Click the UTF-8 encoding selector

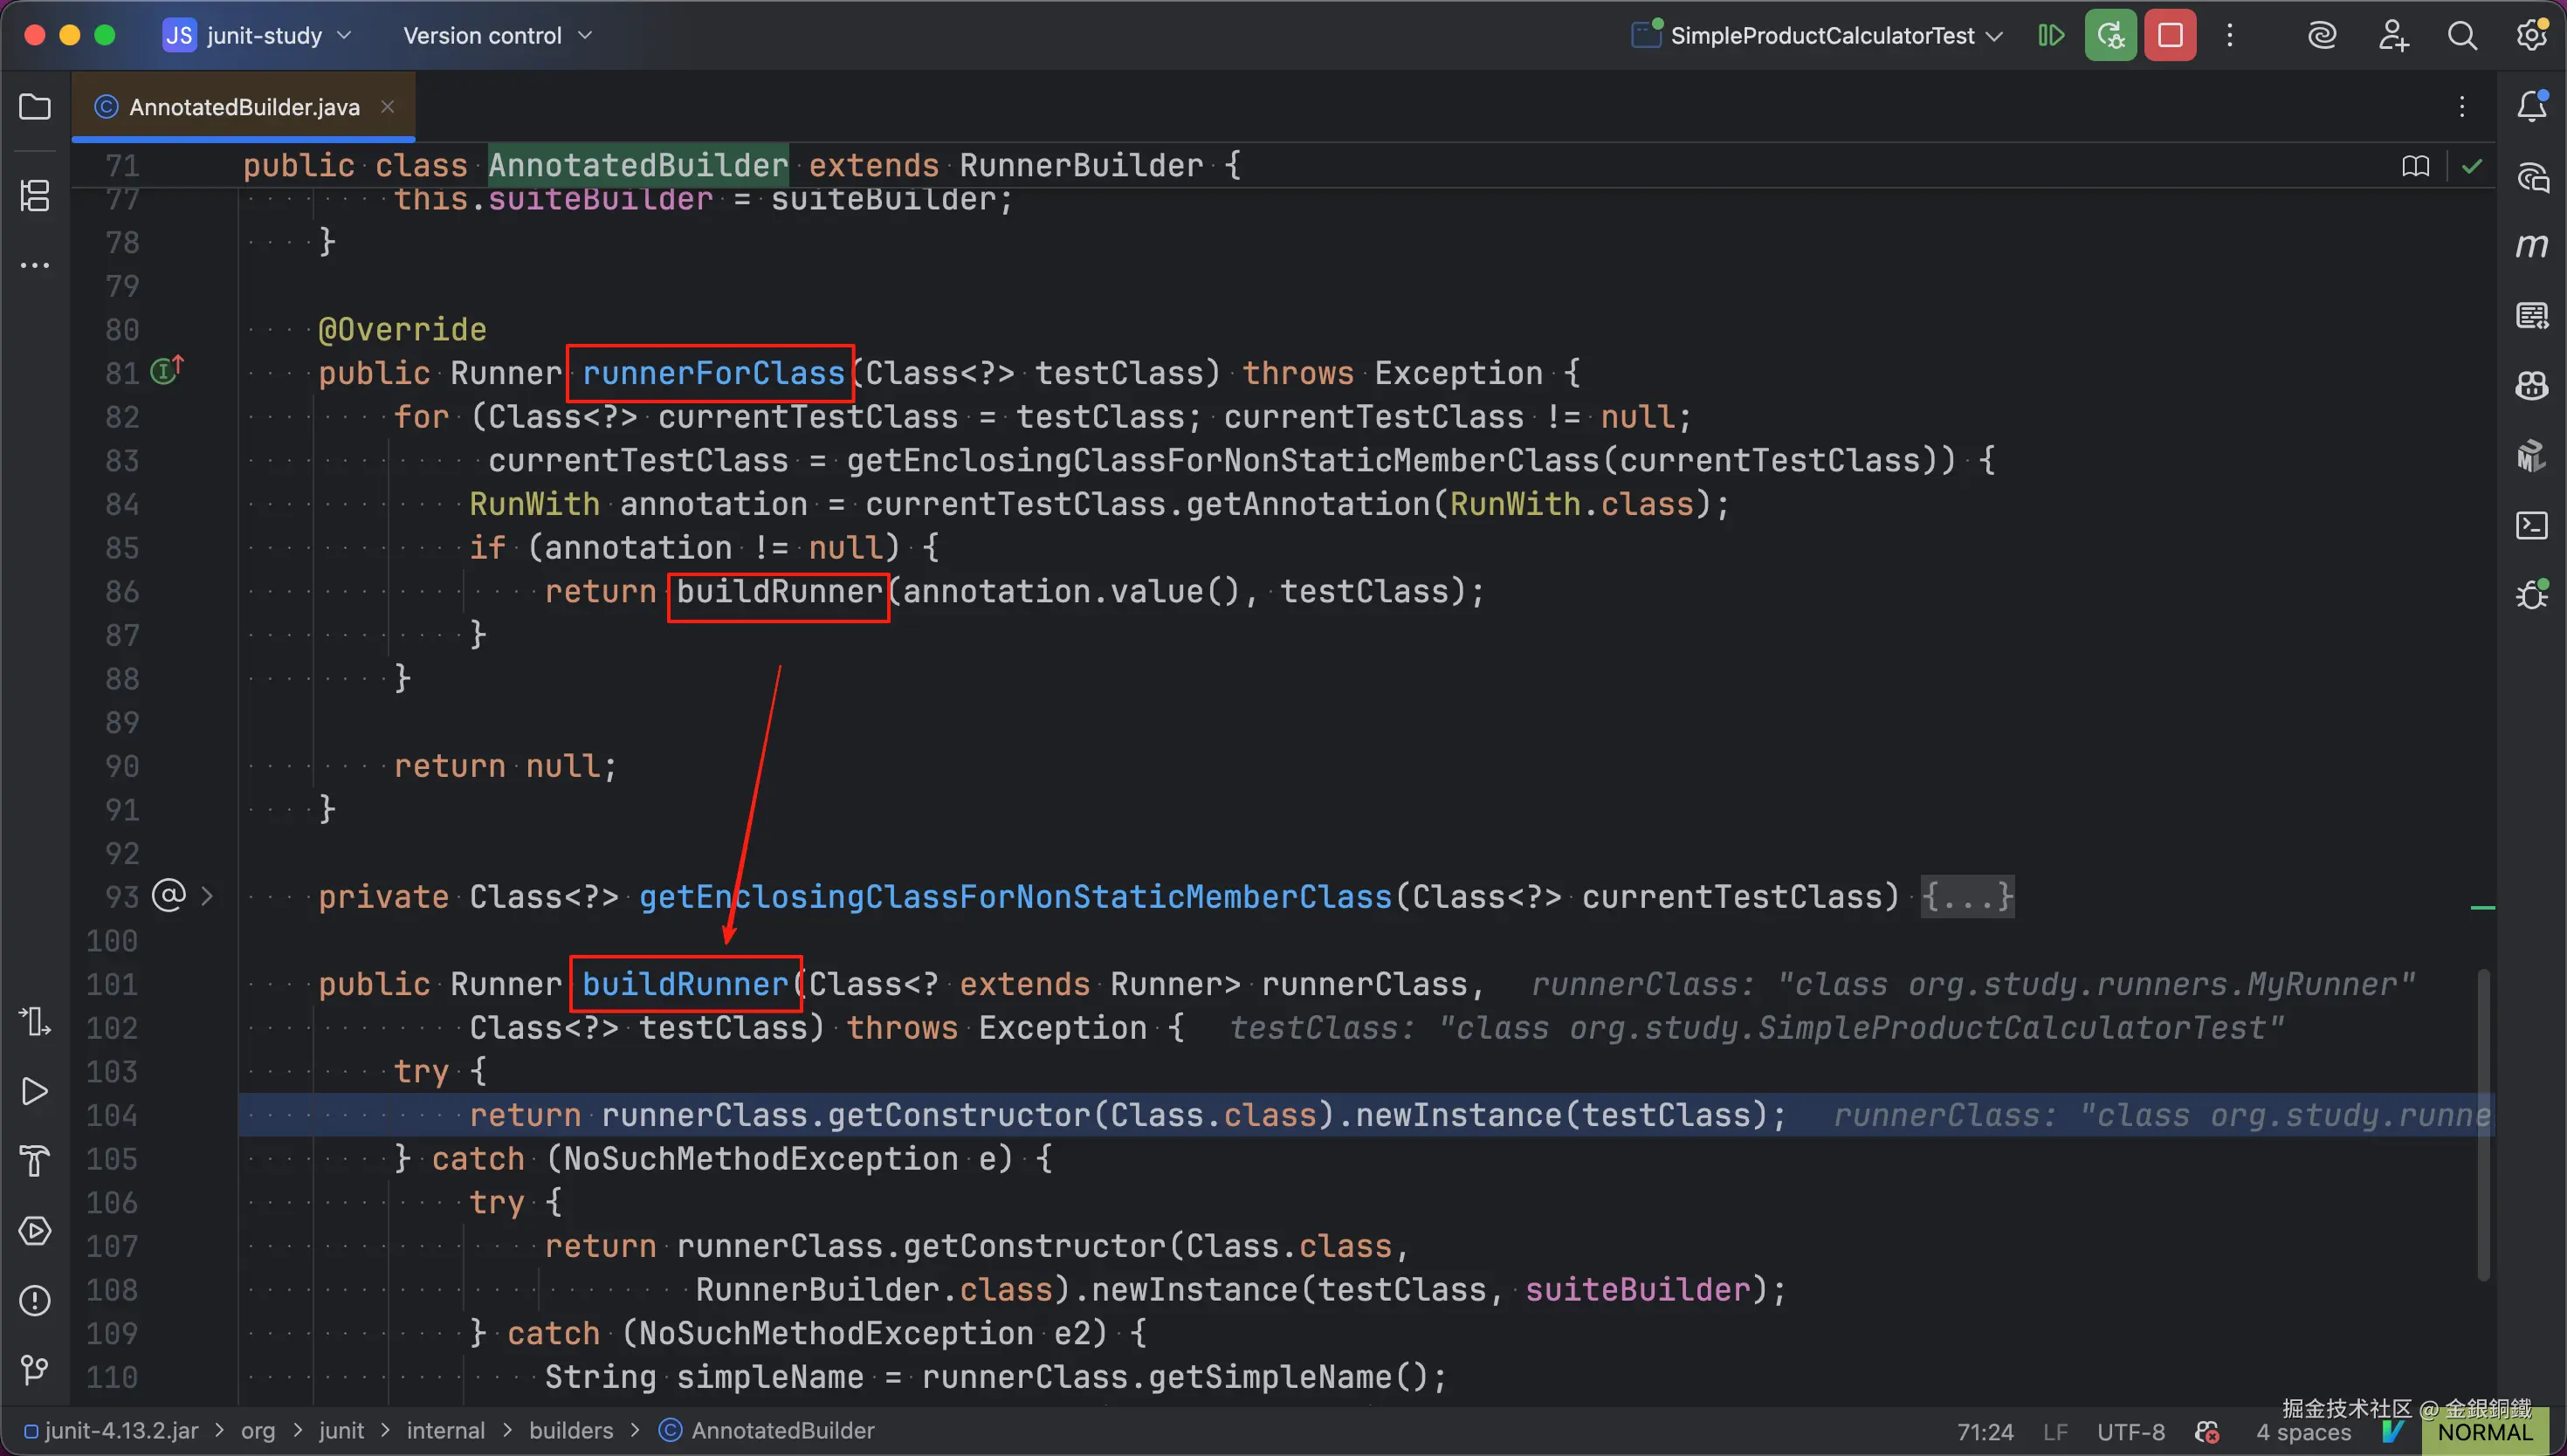(x=2130, y=1432)
